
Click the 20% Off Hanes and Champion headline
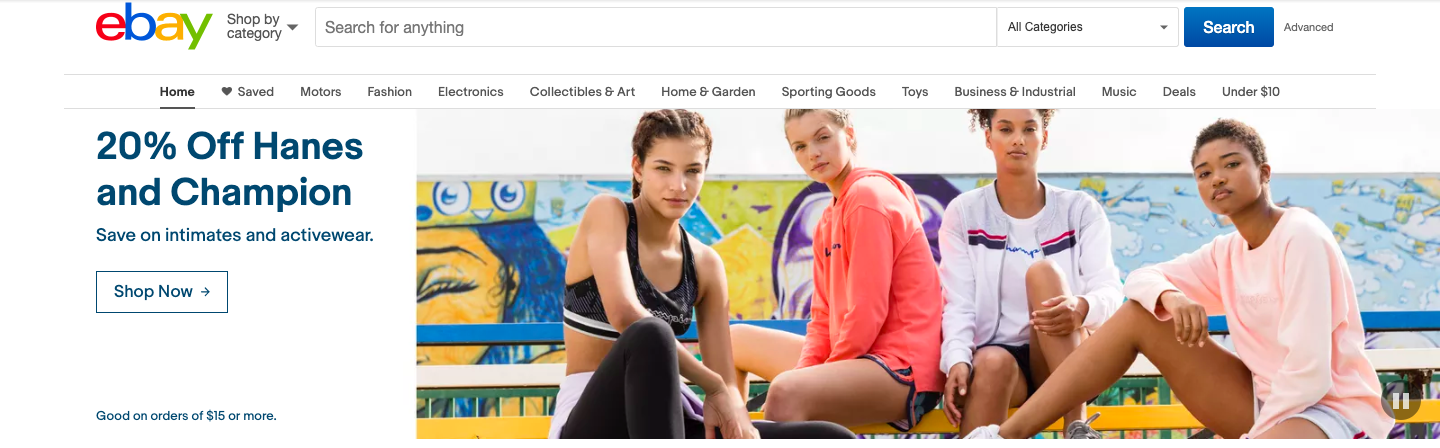pyautogui.click(x=229, y=169)
